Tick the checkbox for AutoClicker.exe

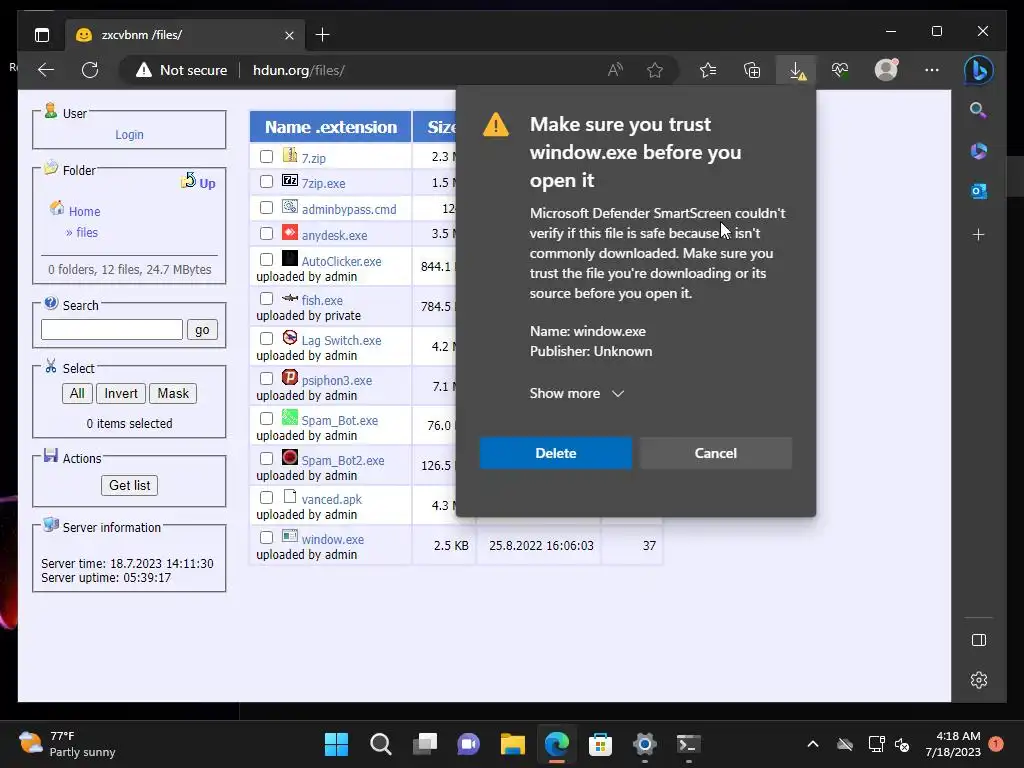pyautogui.click(x=266, y=259)
